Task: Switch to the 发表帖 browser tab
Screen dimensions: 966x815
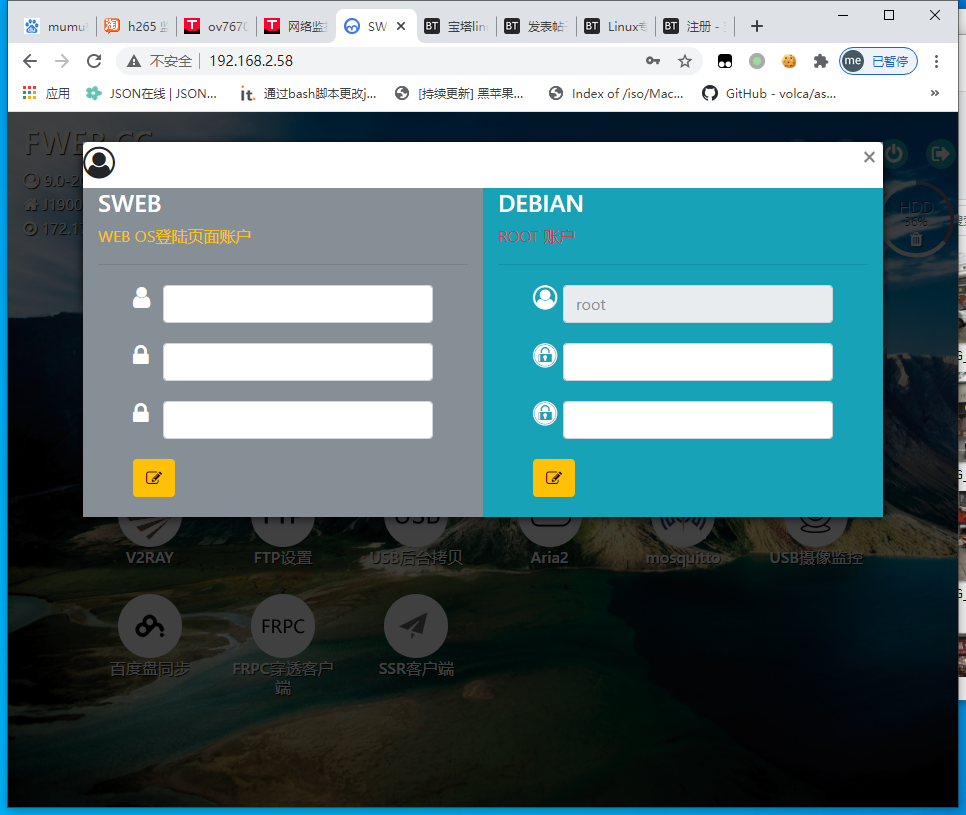Action: point(537,26)
